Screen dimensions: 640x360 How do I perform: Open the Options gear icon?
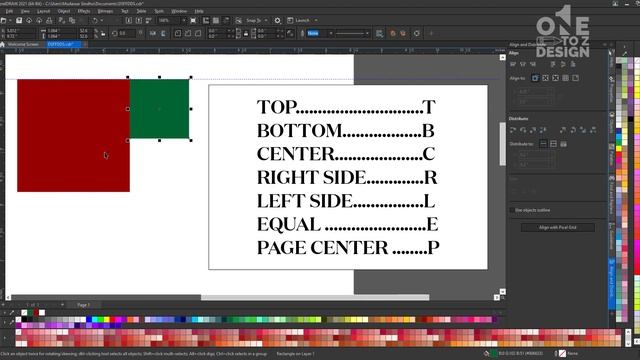pos(278,20)
